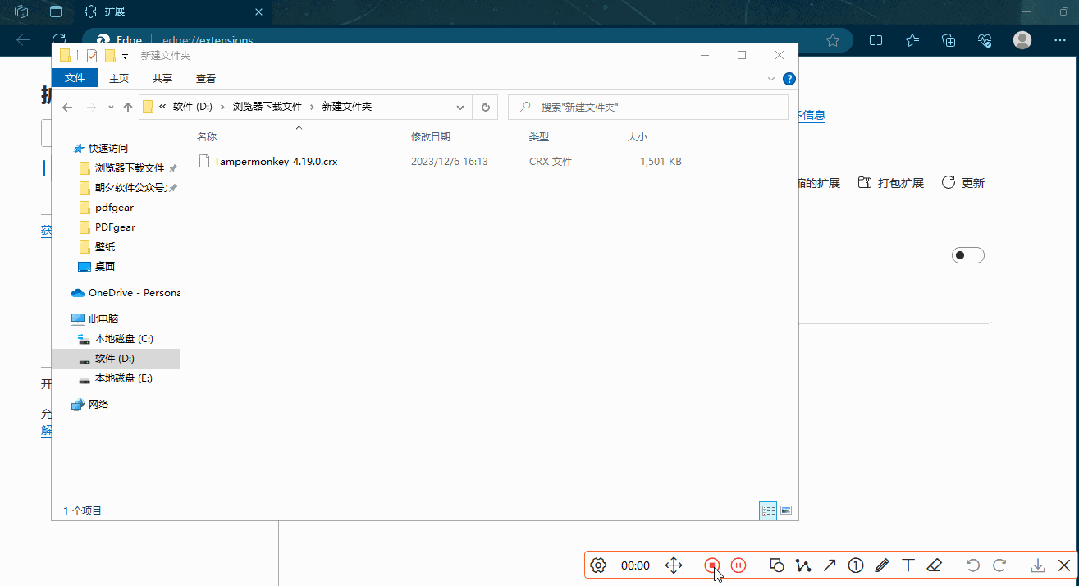Stop the screen recording
This screenshot has width=1079, height=586.
[x=712, y=565]
